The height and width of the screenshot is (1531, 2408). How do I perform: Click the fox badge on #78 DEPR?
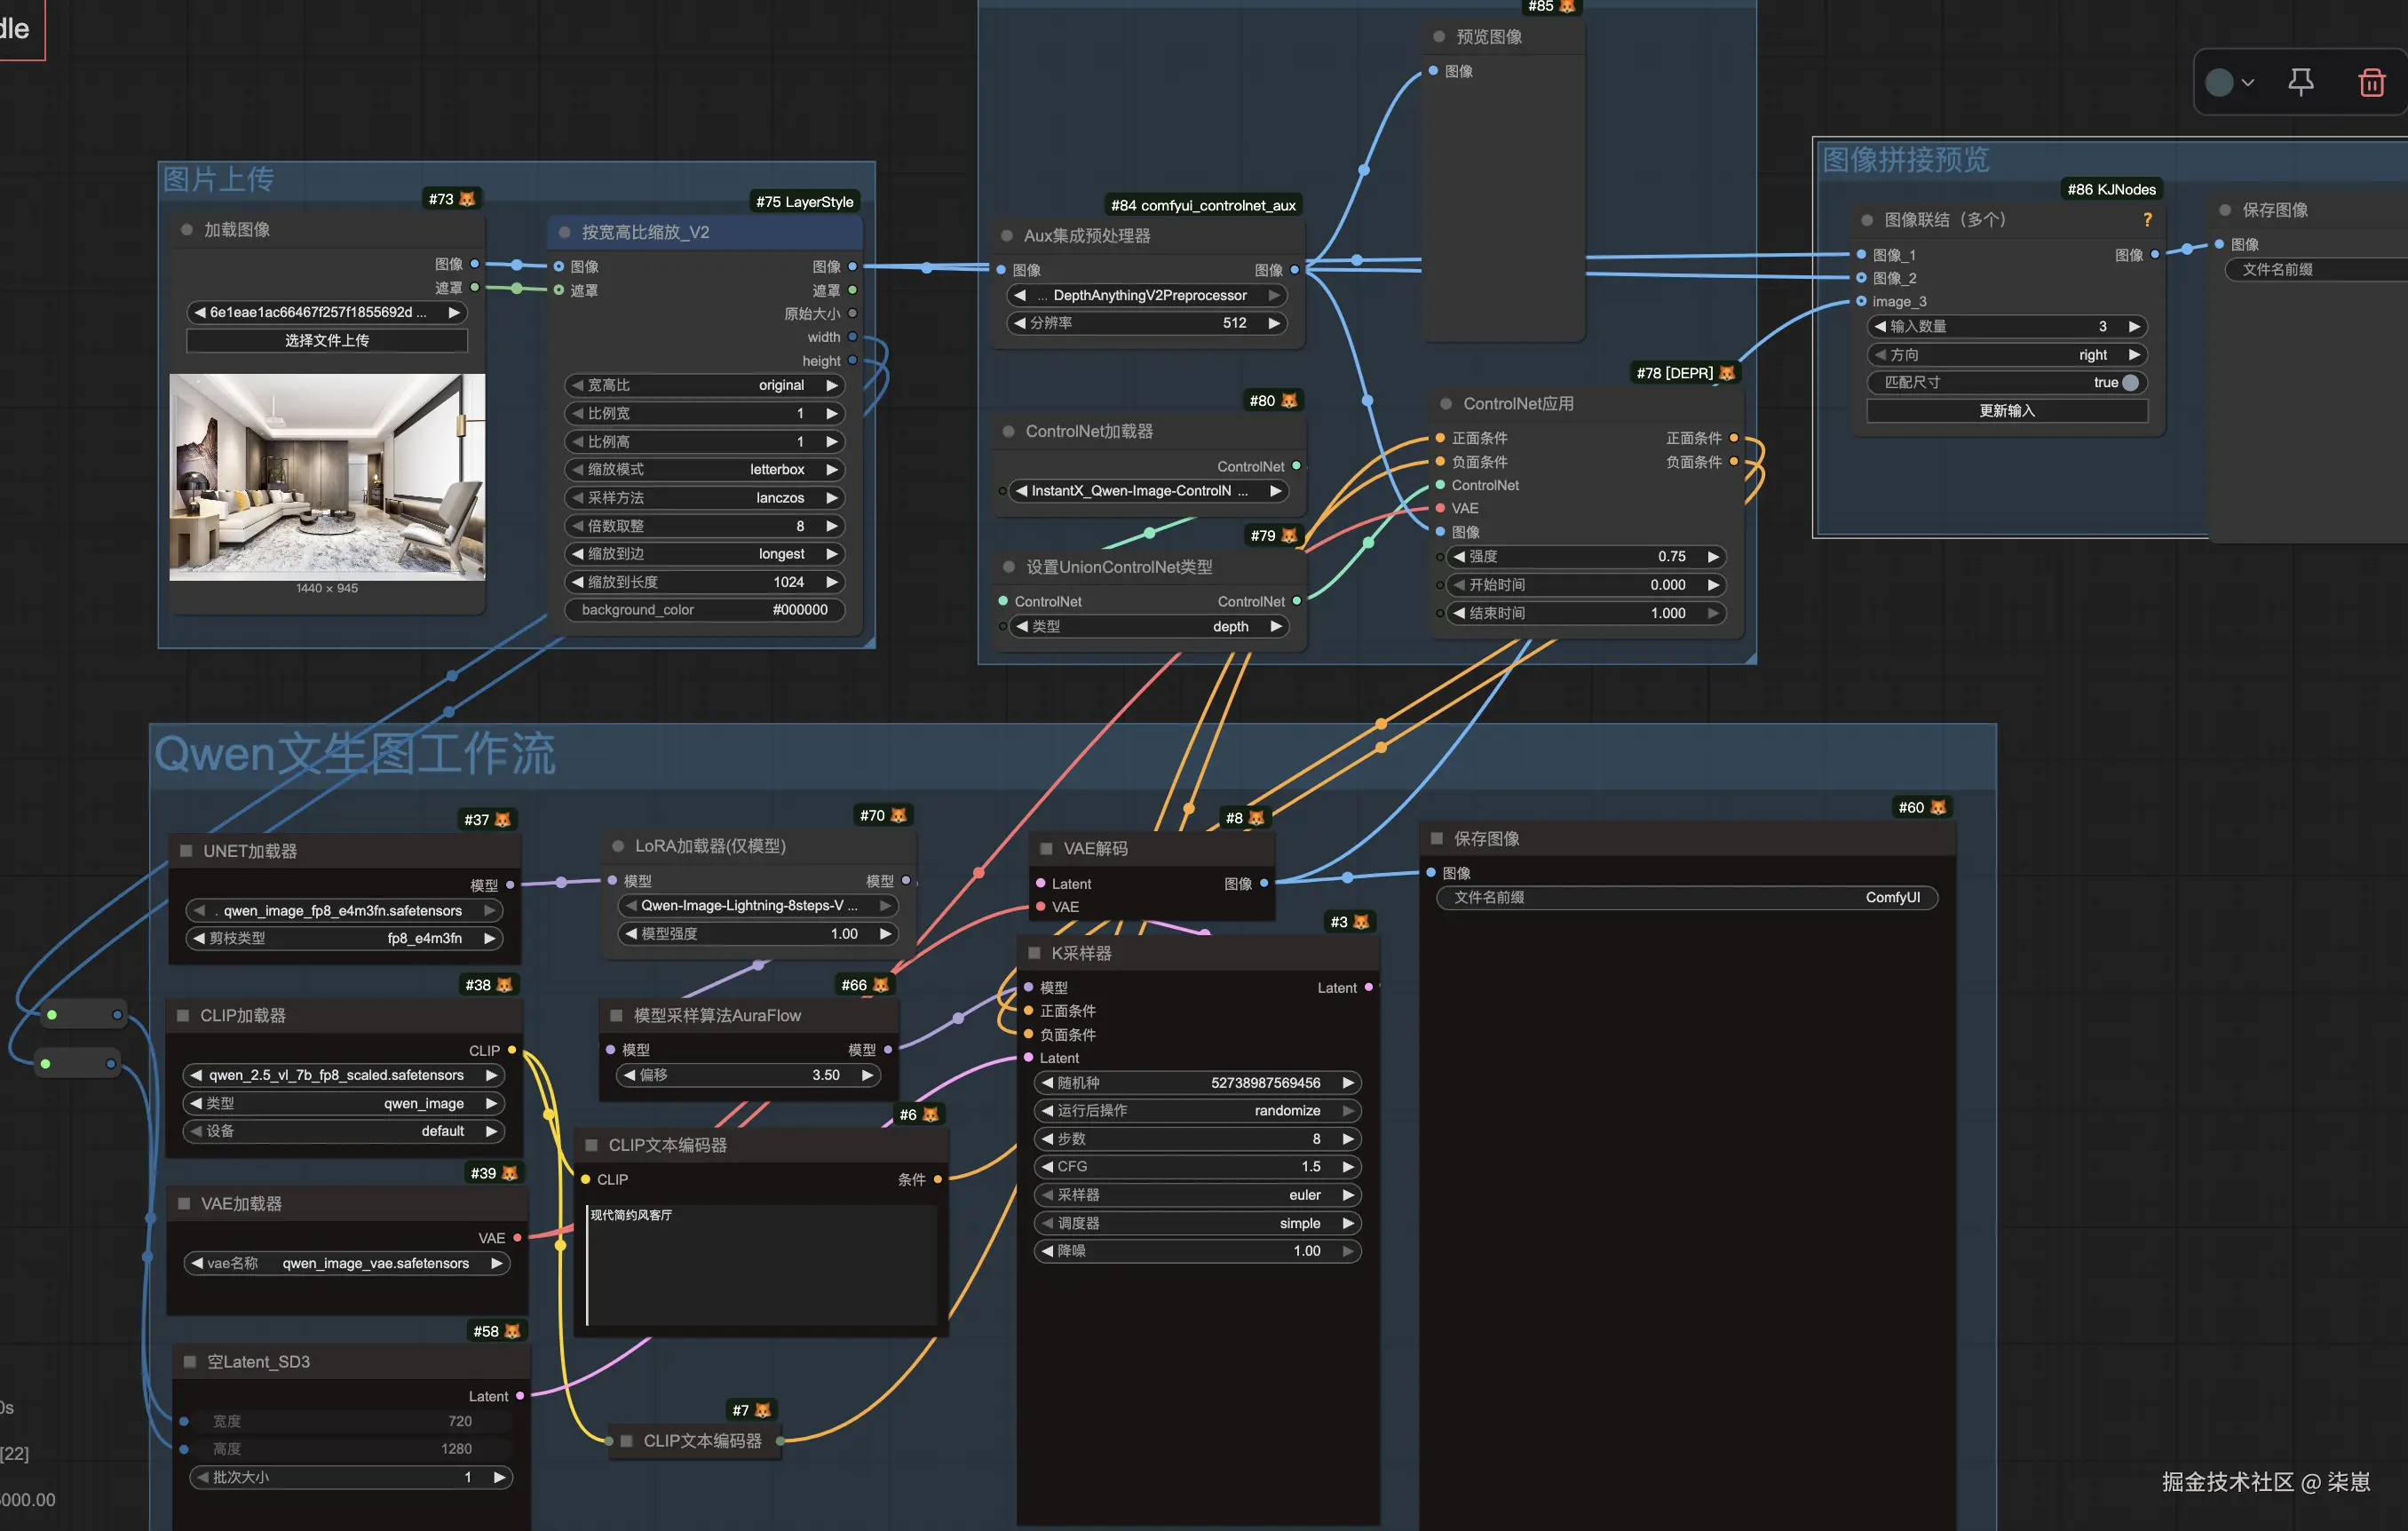(x=1727, y=373)
